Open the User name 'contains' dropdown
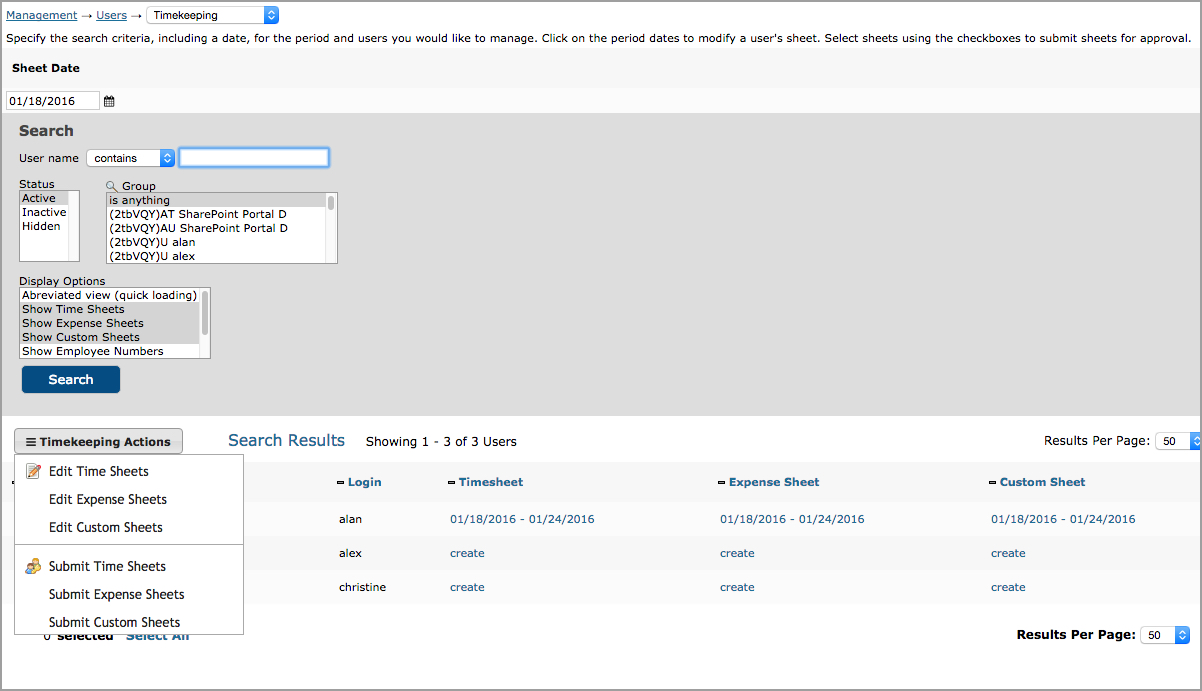 131,158
